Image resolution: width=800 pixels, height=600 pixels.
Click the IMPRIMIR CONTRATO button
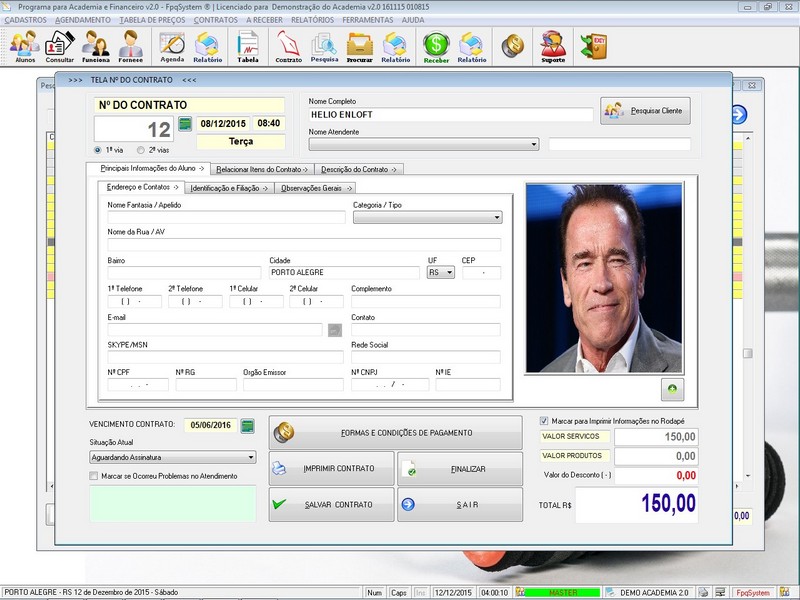[x=332, y=468]
